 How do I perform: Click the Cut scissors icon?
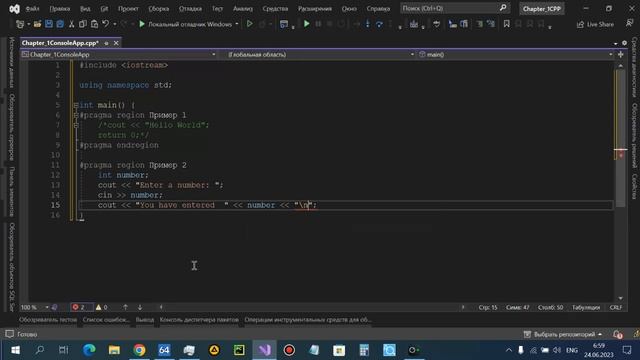coord(71,24)
